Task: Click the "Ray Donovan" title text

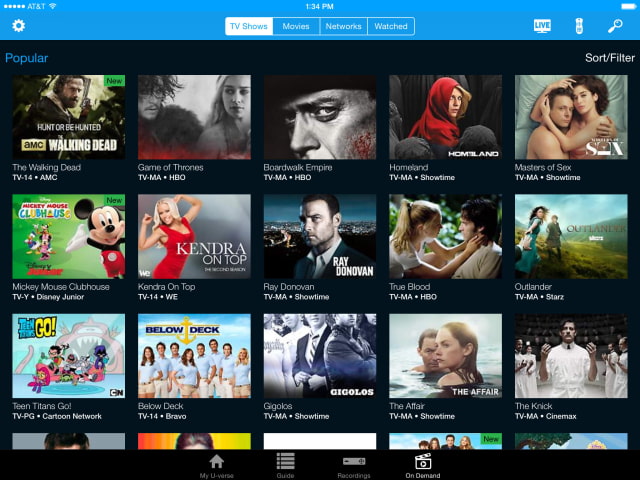Action: point(289,287)
